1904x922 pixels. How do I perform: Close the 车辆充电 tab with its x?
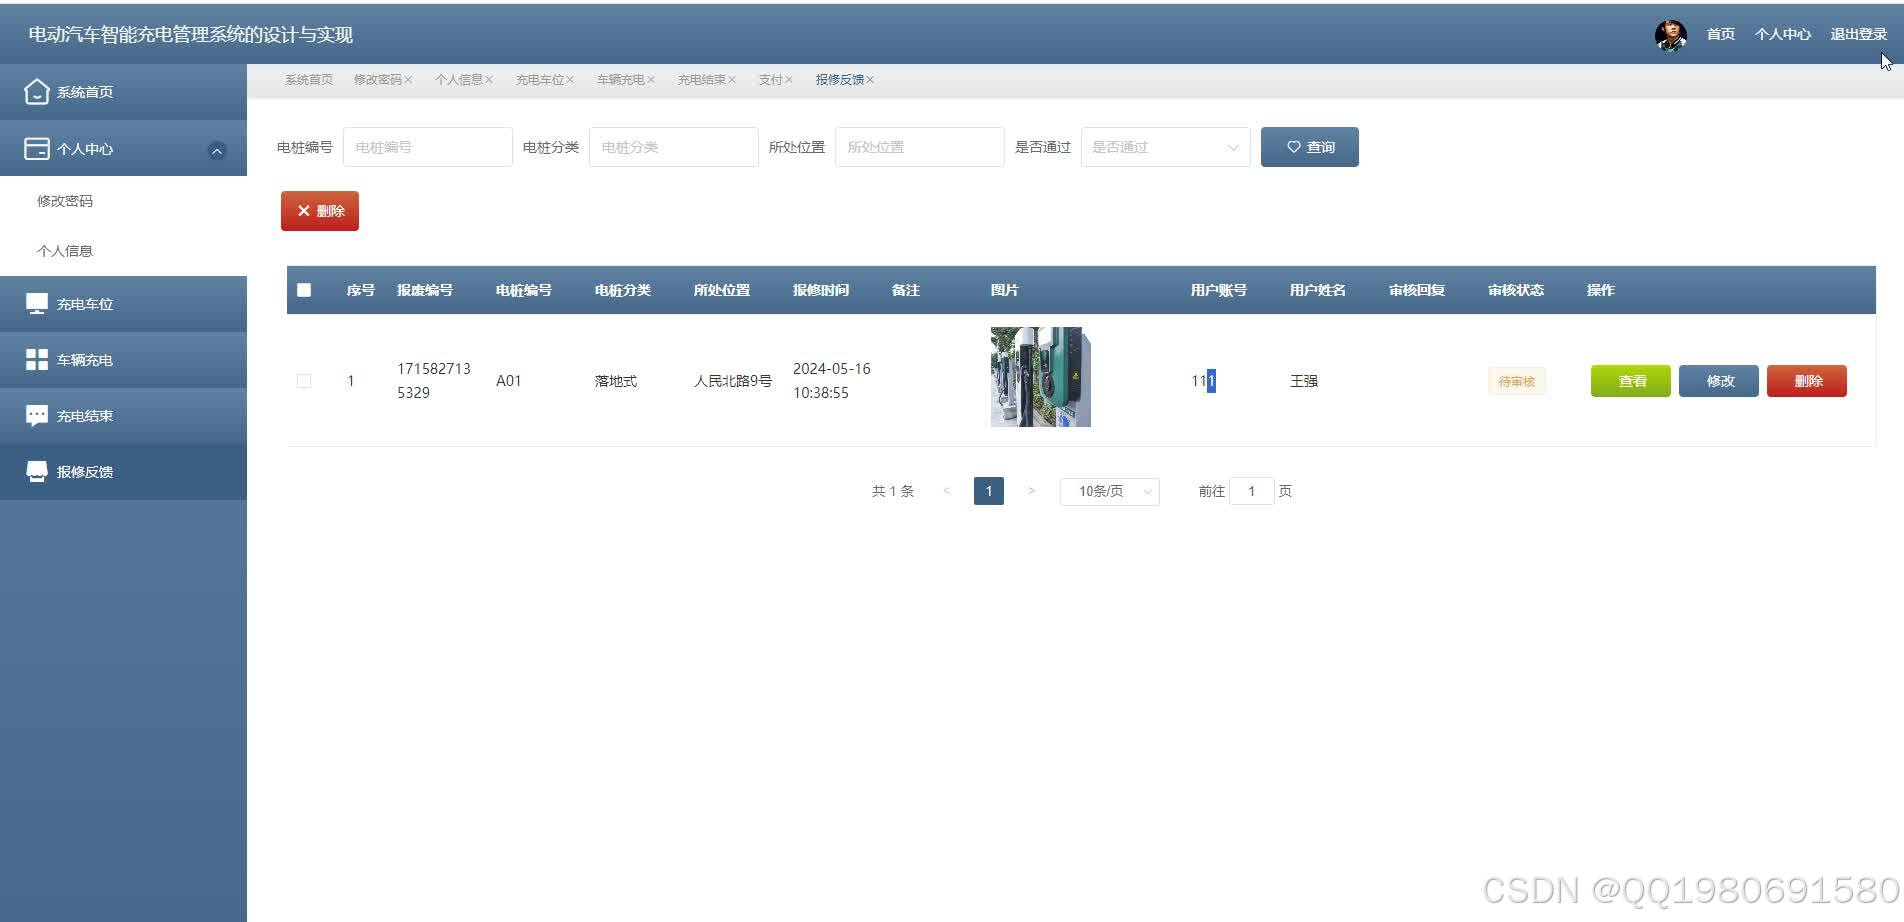pyautogui.click(x=651, y=80)
